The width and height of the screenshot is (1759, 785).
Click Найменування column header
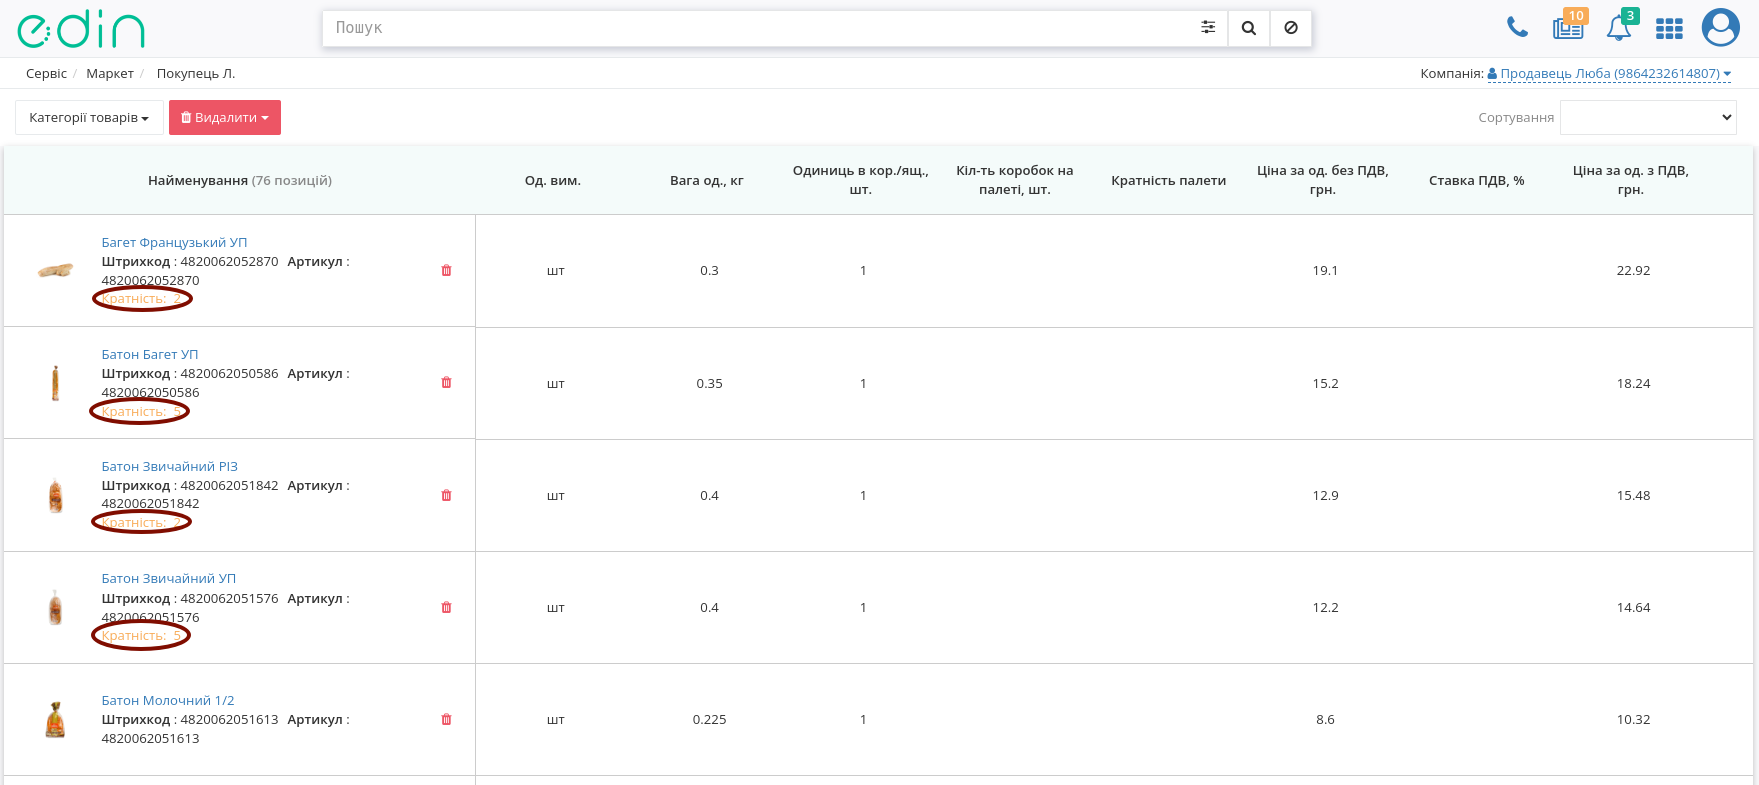240,180
